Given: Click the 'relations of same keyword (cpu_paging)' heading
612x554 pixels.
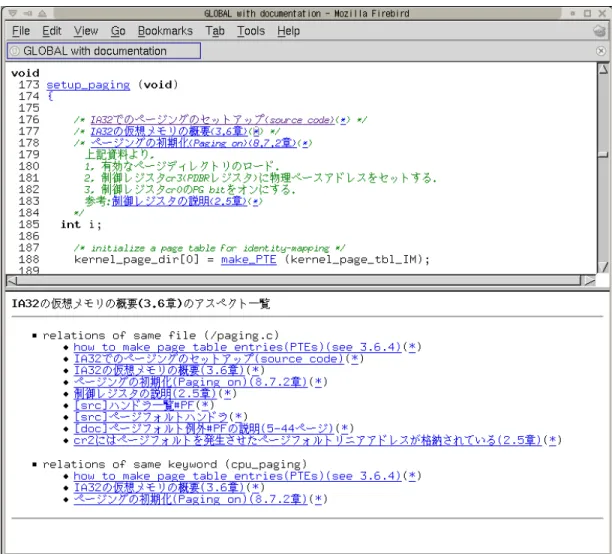Looking at the screenshot, I should tap(175, 464).
